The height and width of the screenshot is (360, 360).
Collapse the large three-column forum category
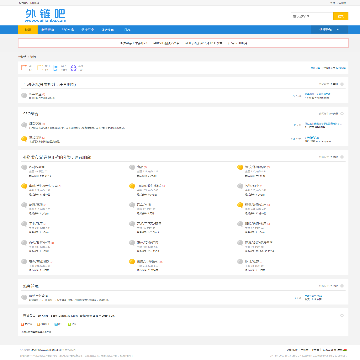point(342,157)
